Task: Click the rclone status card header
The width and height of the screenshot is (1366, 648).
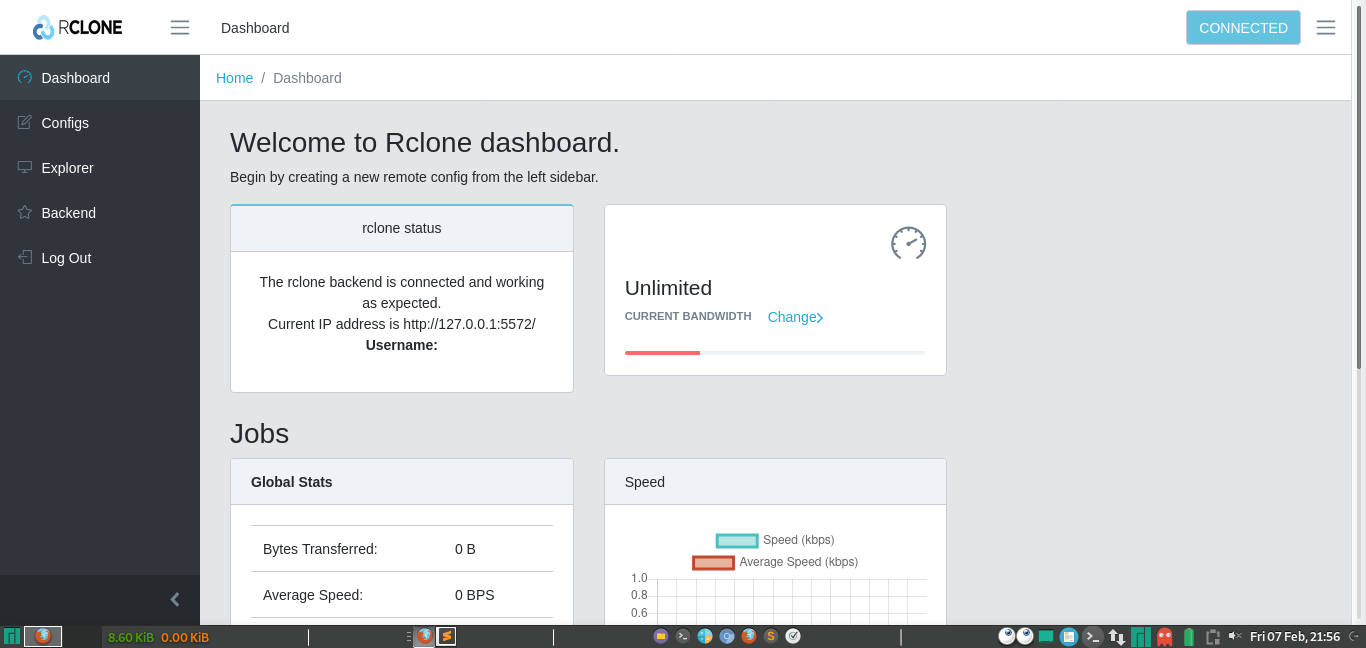Action: point(402,228)
